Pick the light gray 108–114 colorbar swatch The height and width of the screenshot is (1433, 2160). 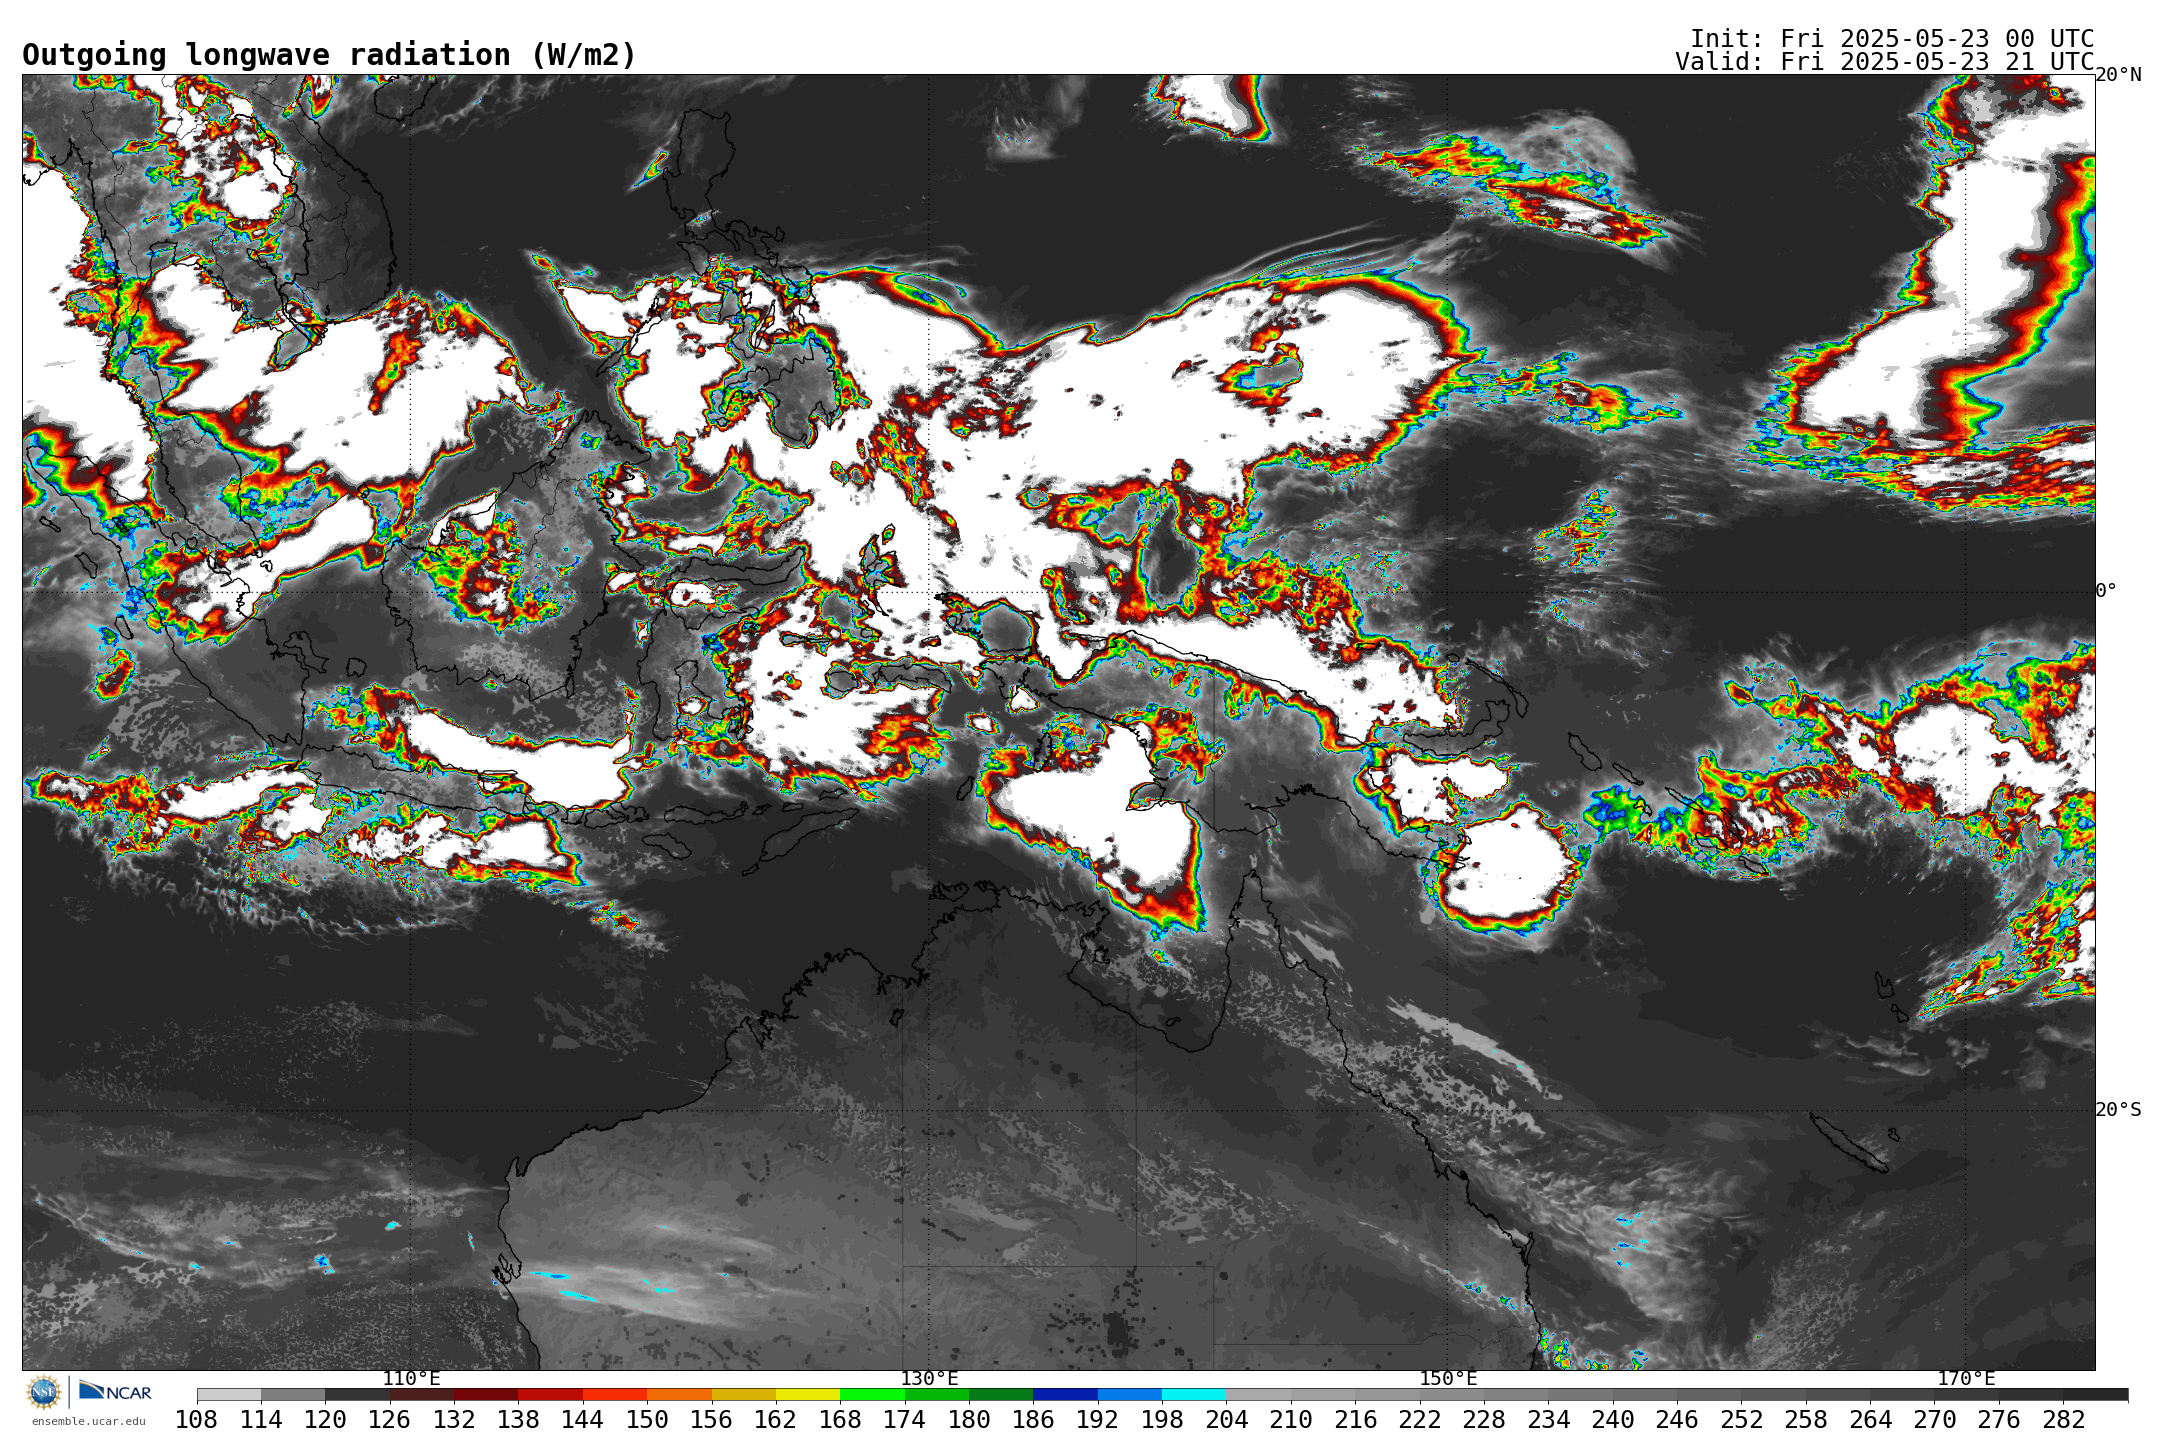point(229,1394)
